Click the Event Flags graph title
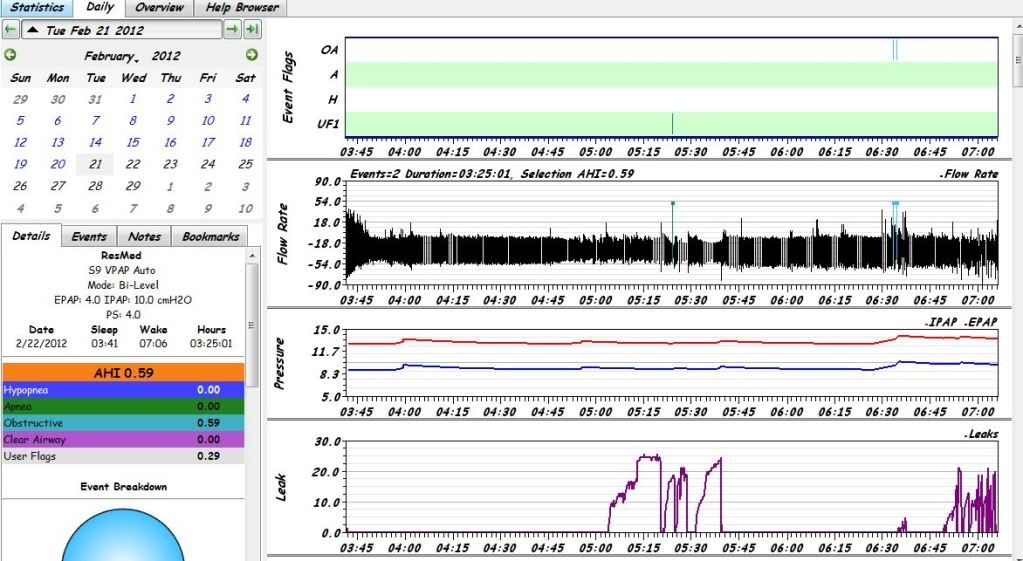This screenshot has width=1023, height=561. click(288, 87)
